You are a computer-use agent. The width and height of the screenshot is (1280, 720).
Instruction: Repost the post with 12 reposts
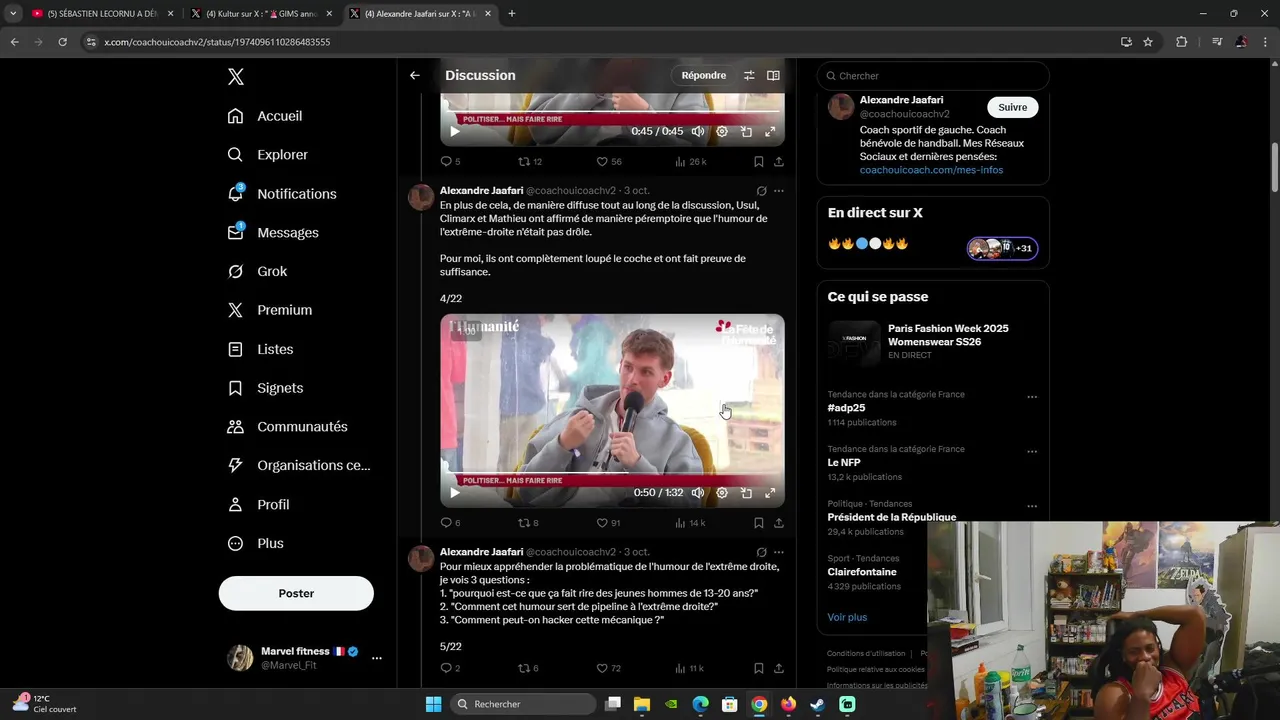click(529, 161)
